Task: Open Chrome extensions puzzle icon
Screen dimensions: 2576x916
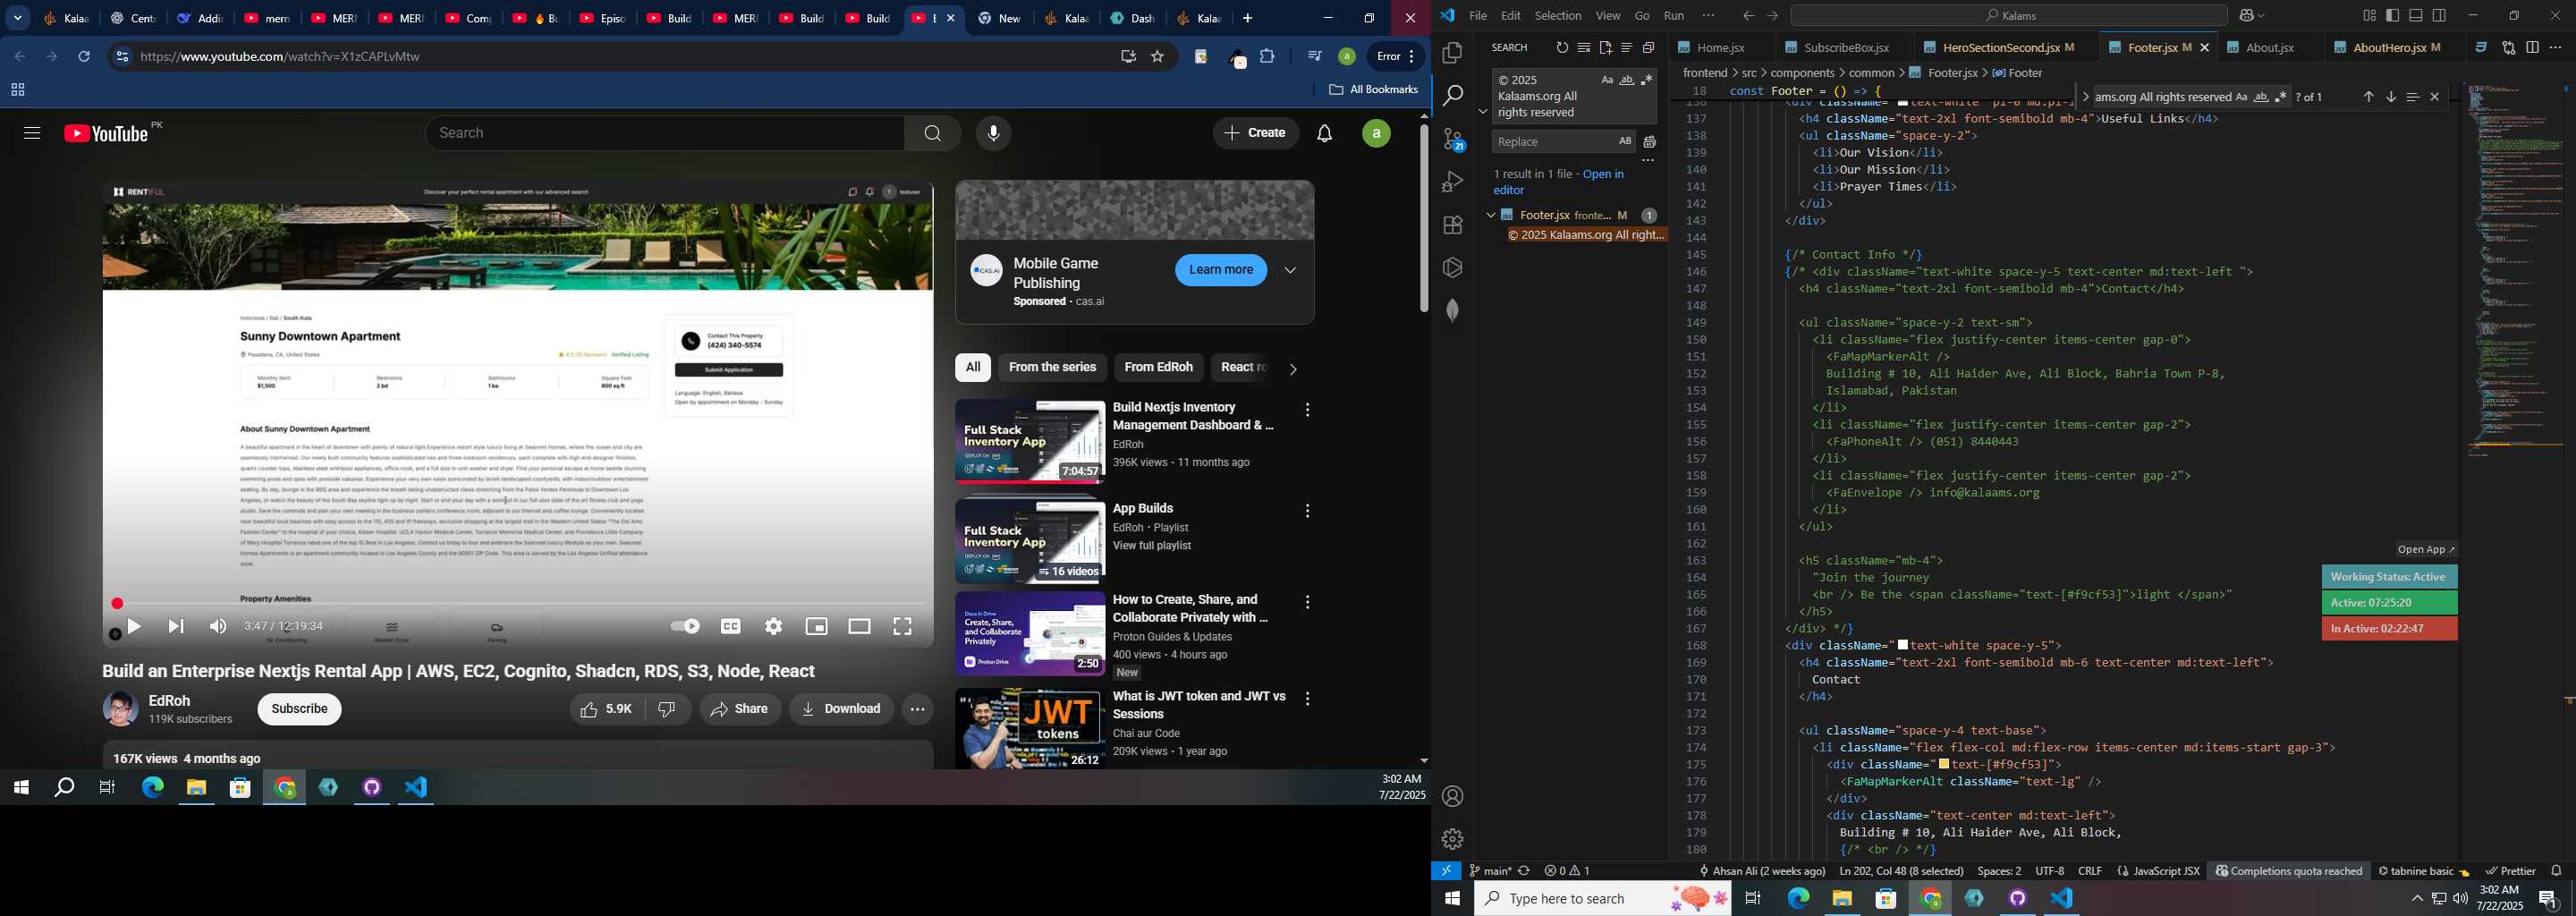Action: 1268,57
